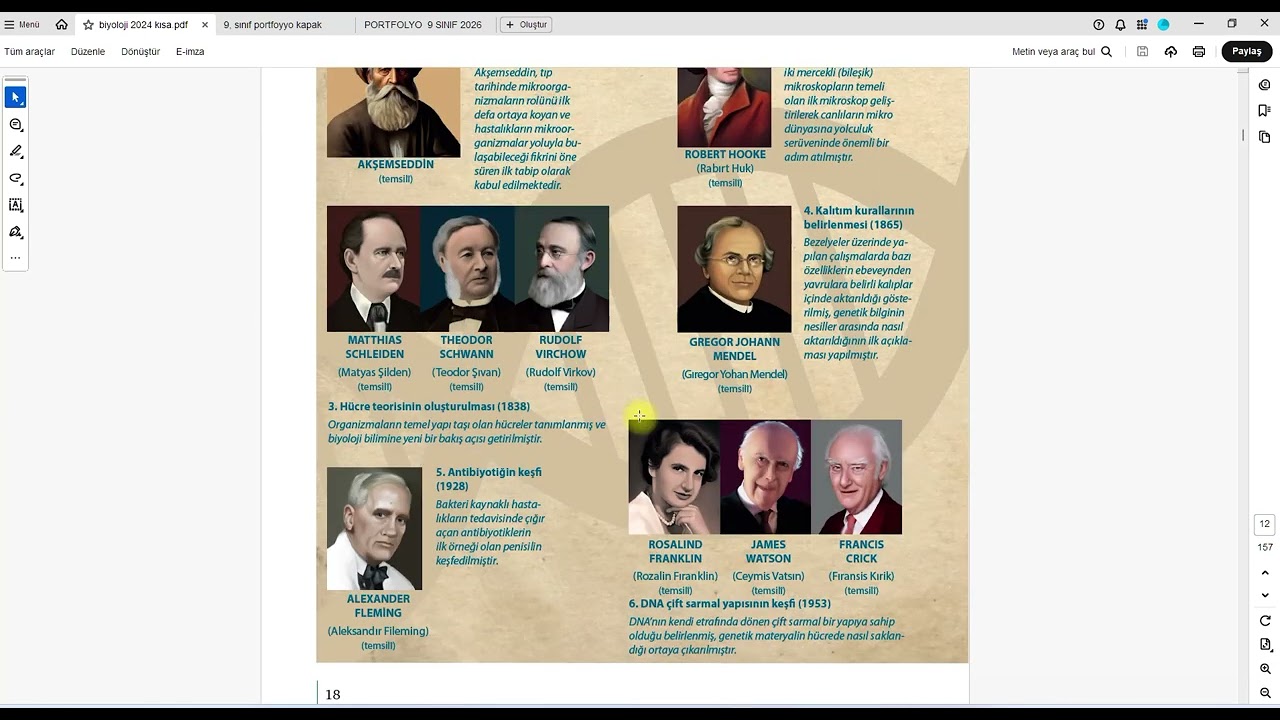Zoom out of the document
The width and height of the screenshot is (1280, 720).
point(1265,693)
